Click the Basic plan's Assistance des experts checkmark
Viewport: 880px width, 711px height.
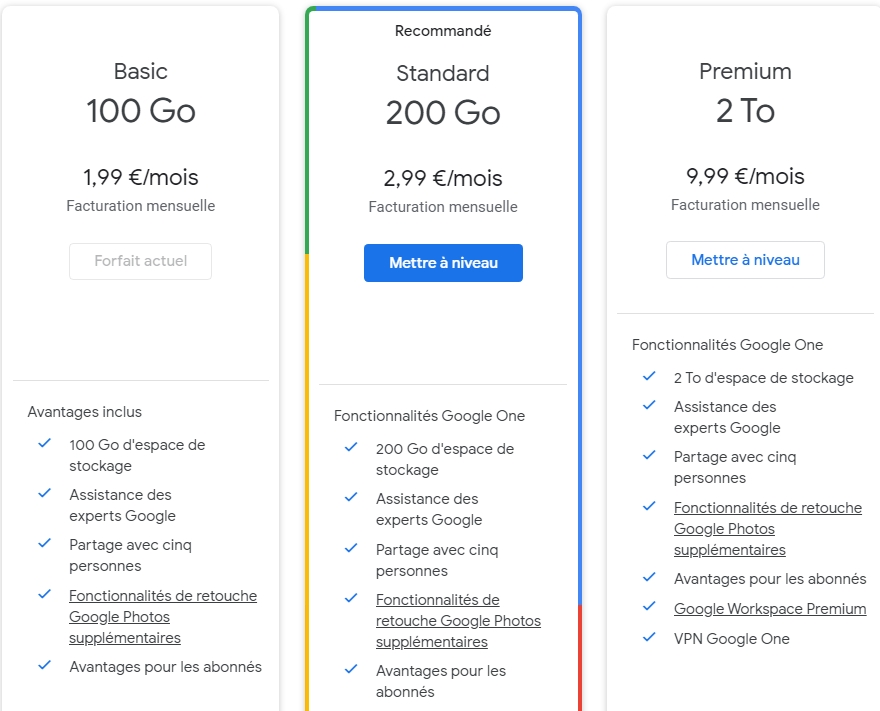[45, 493]
